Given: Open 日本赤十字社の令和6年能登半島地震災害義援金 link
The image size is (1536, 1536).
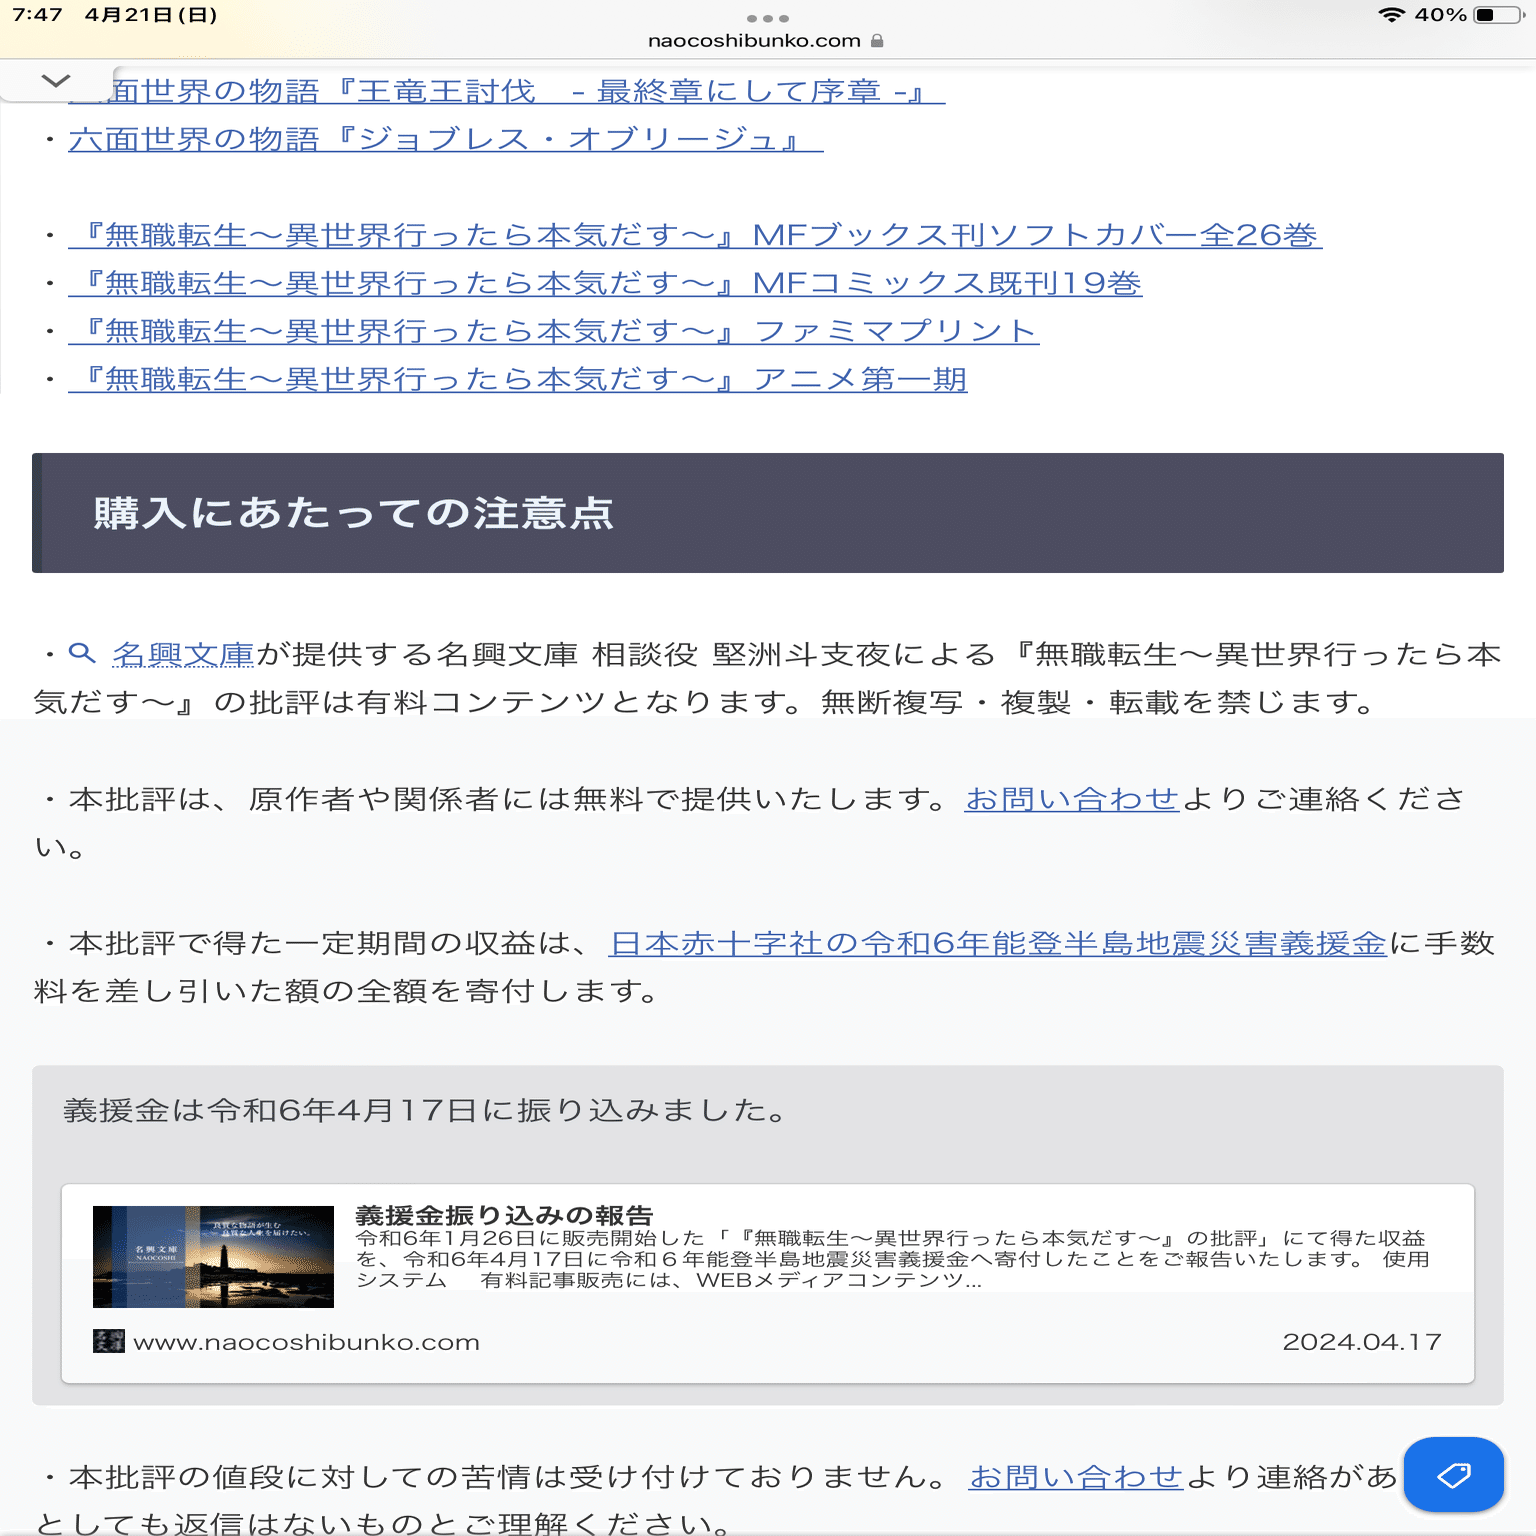Looking at the screenshot, I should 998,943.
